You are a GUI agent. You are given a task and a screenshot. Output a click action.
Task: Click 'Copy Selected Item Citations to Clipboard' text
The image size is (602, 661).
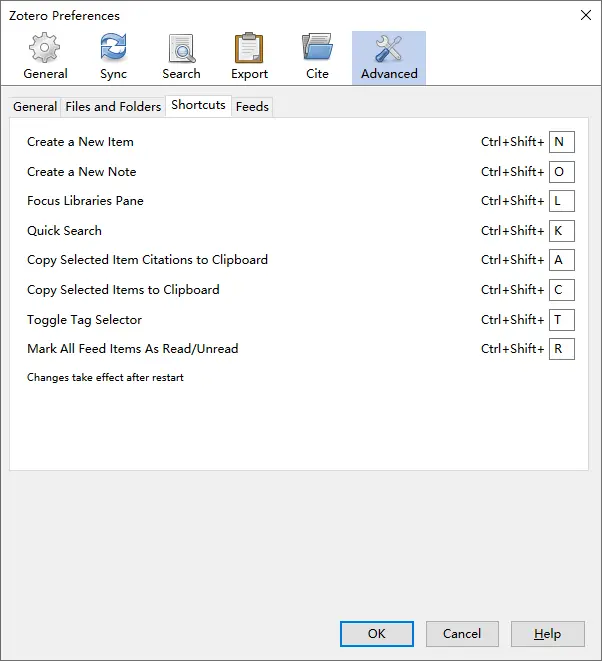(147, 260)
